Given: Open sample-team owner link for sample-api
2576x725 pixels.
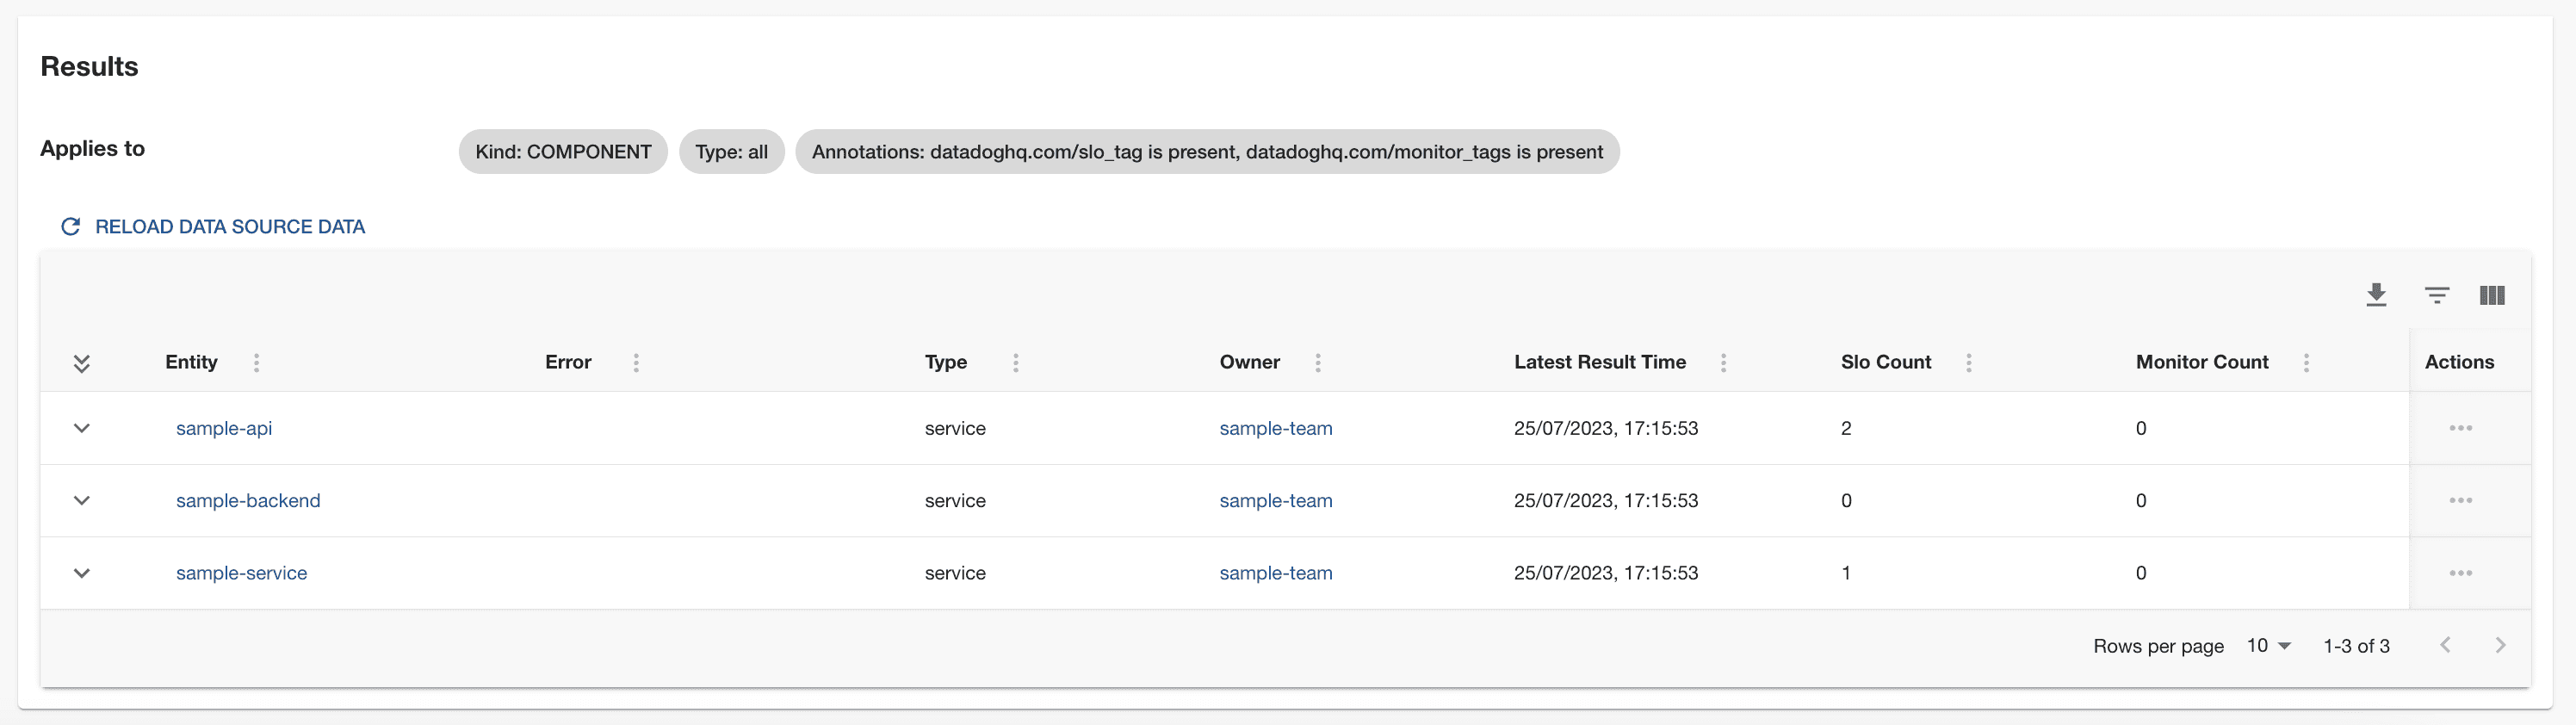Looking at the screenshot, I should pyautogui.click(x=1275, y=428).
